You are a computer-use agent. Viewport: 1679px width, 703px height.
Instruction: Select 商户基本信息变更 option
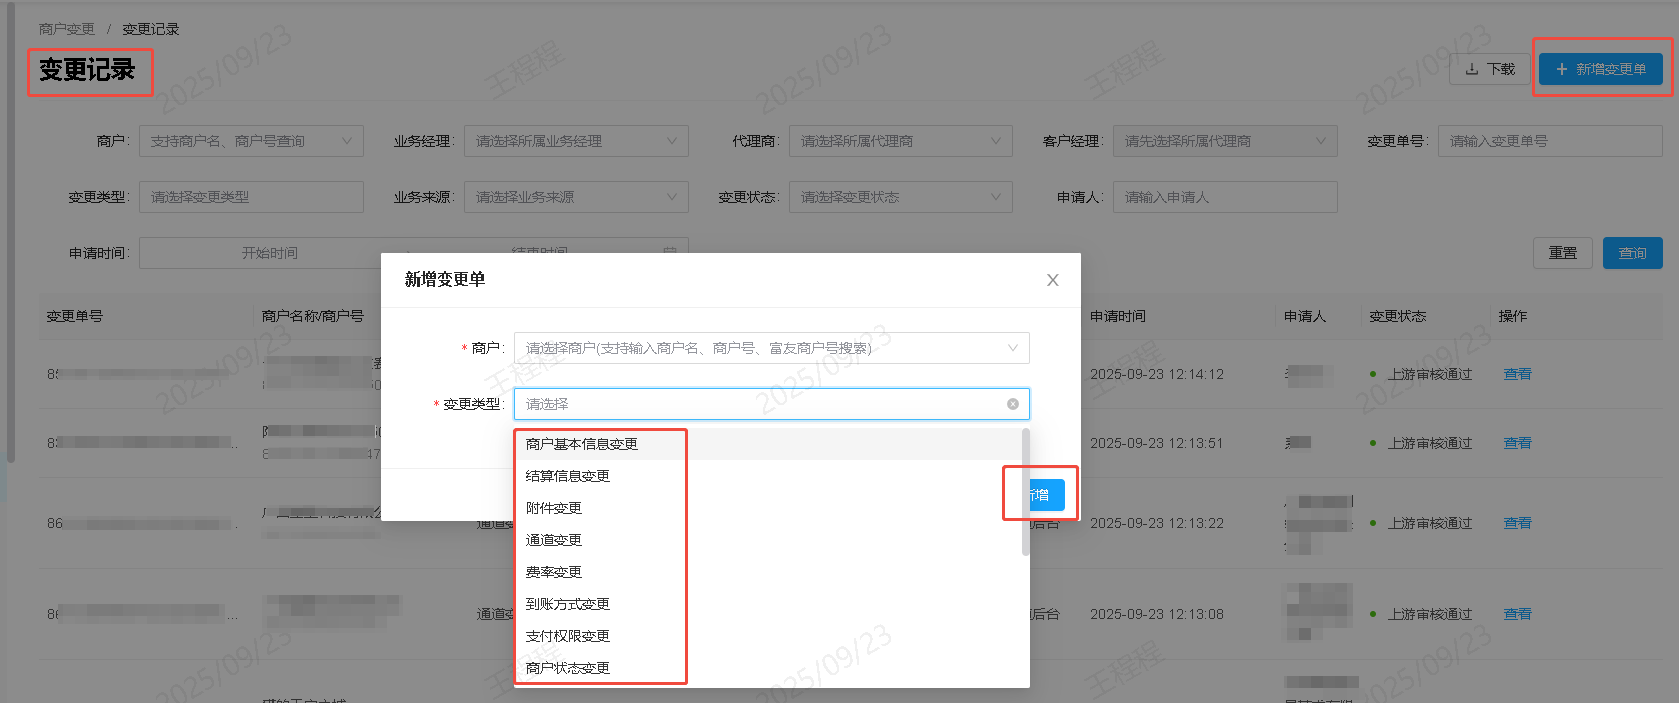tap(582, 444)
